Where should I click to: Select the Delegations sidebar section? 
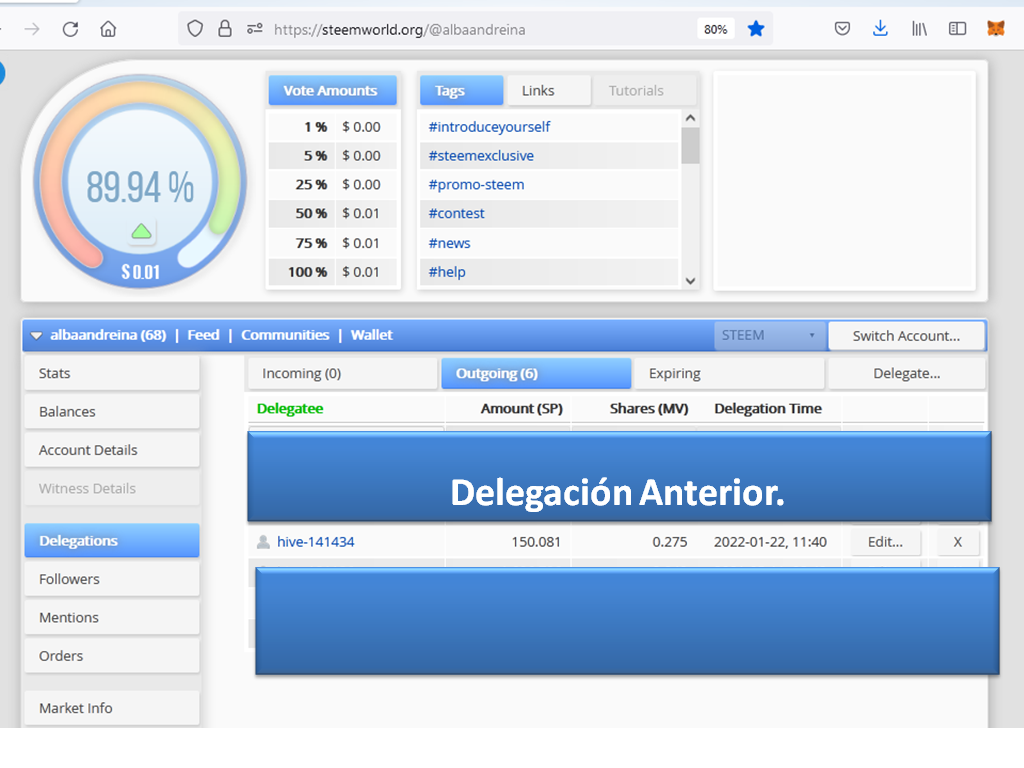112,541
